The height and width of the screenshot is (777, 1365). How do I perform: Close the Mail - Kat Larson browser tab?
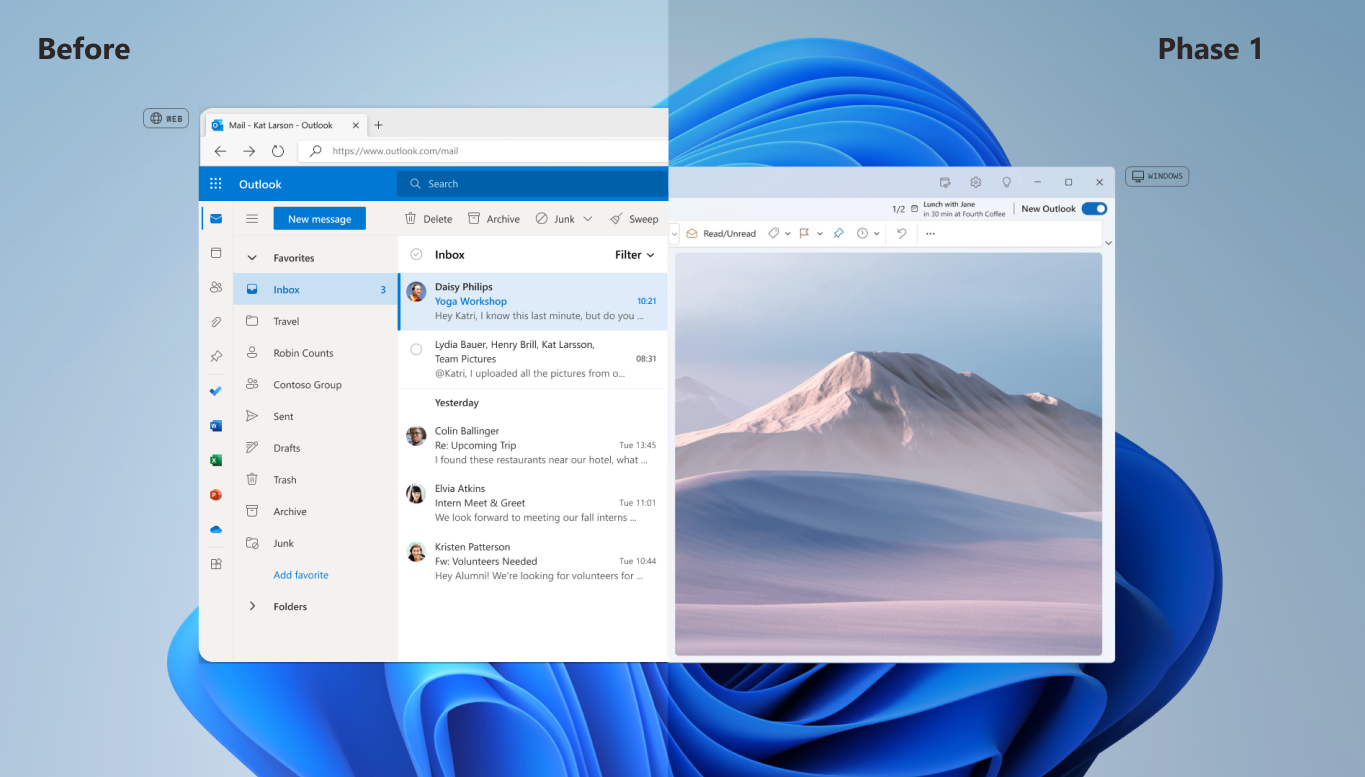pos(356,125)
